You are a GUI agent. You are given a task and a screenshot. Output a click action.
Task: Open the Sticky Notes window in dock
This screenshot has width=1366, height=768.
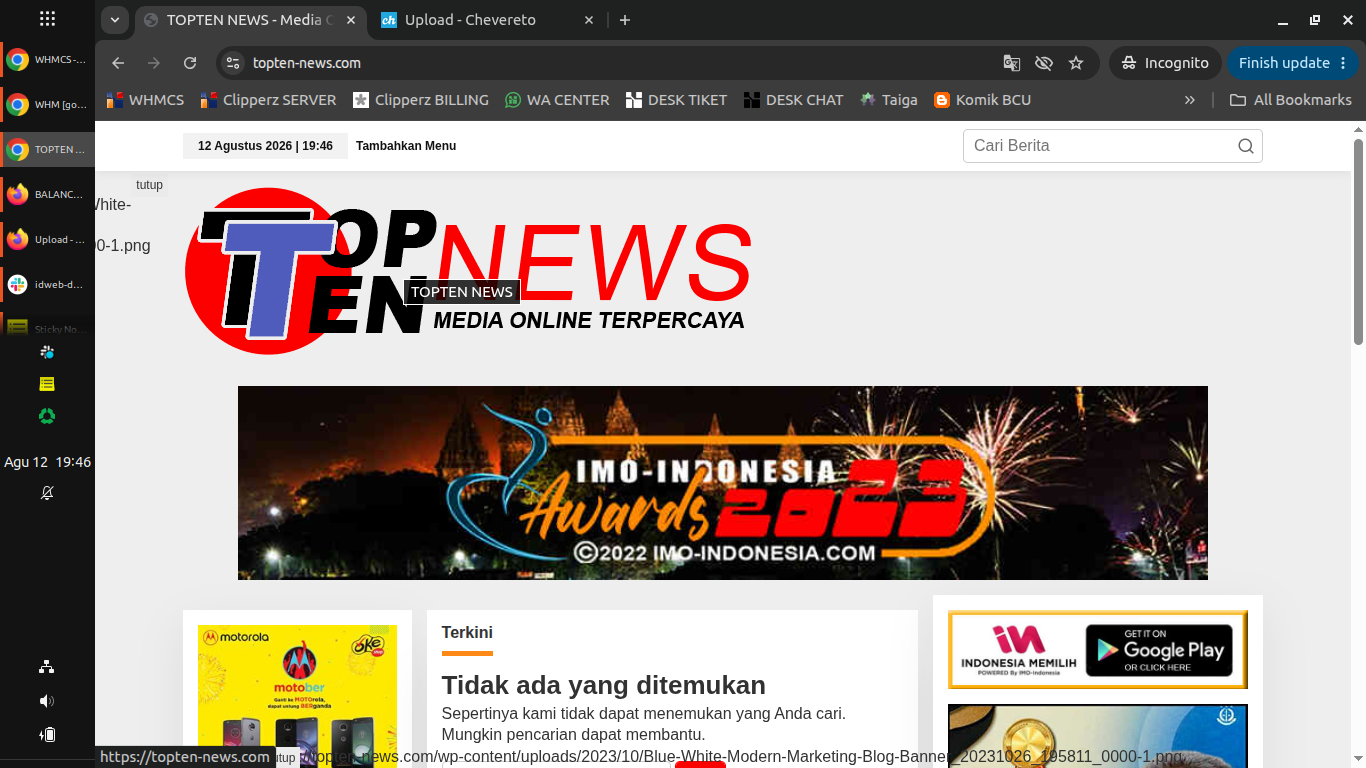47,328
